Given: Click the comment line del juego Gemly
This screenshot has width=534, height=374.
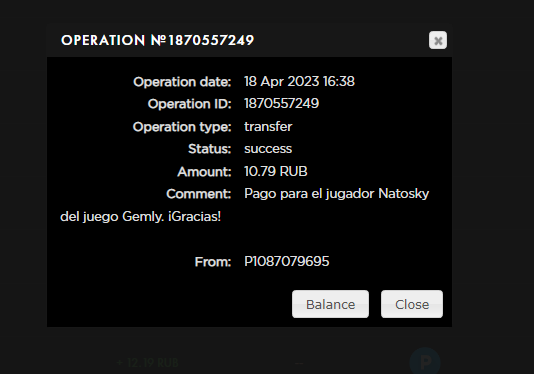Looking at the screenshot, I should tap(141, 217).
